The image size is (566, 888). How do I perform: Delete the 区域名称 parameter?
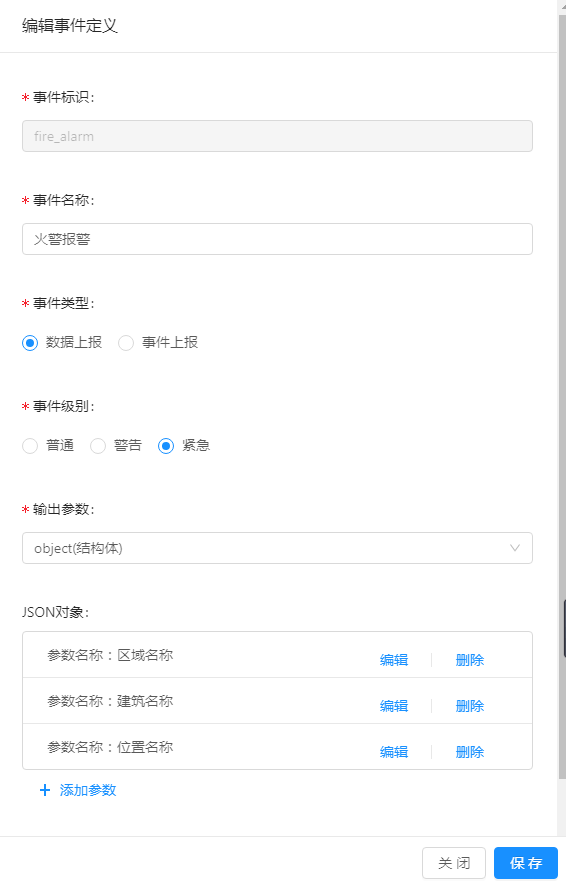(x=470, y=660)
